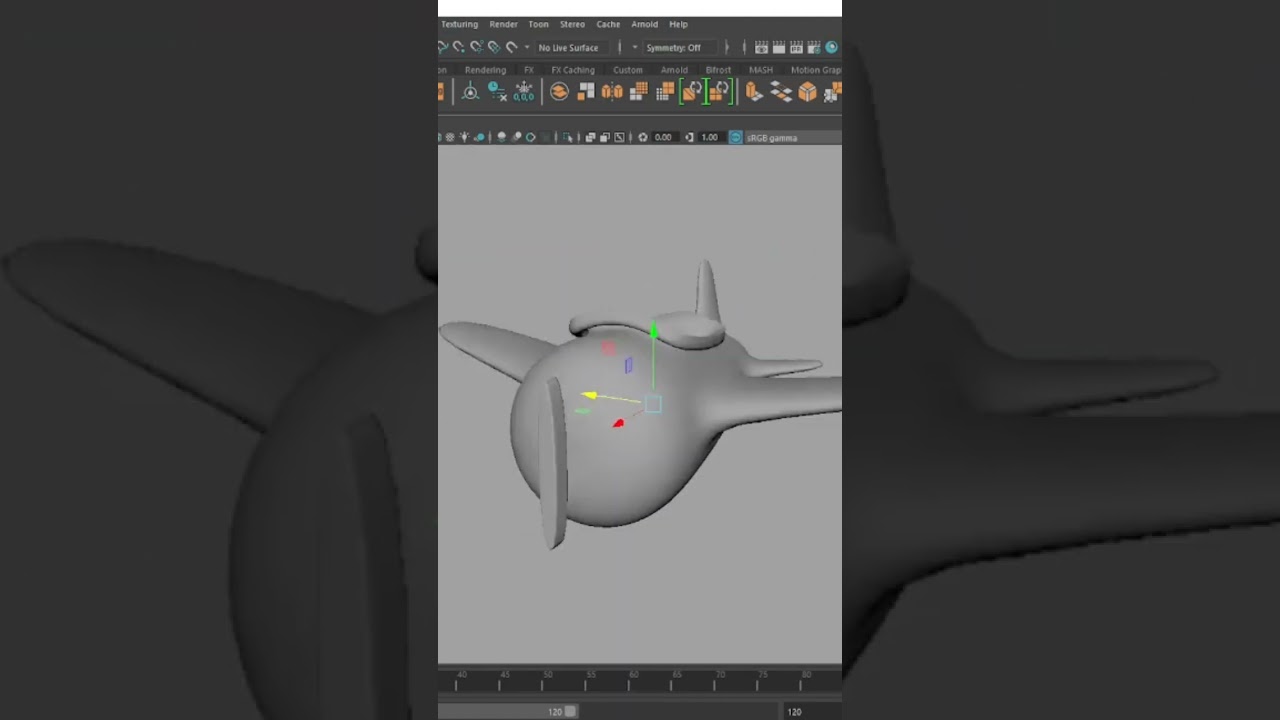Switch to the MASH shelf tab

pos(761,70)
